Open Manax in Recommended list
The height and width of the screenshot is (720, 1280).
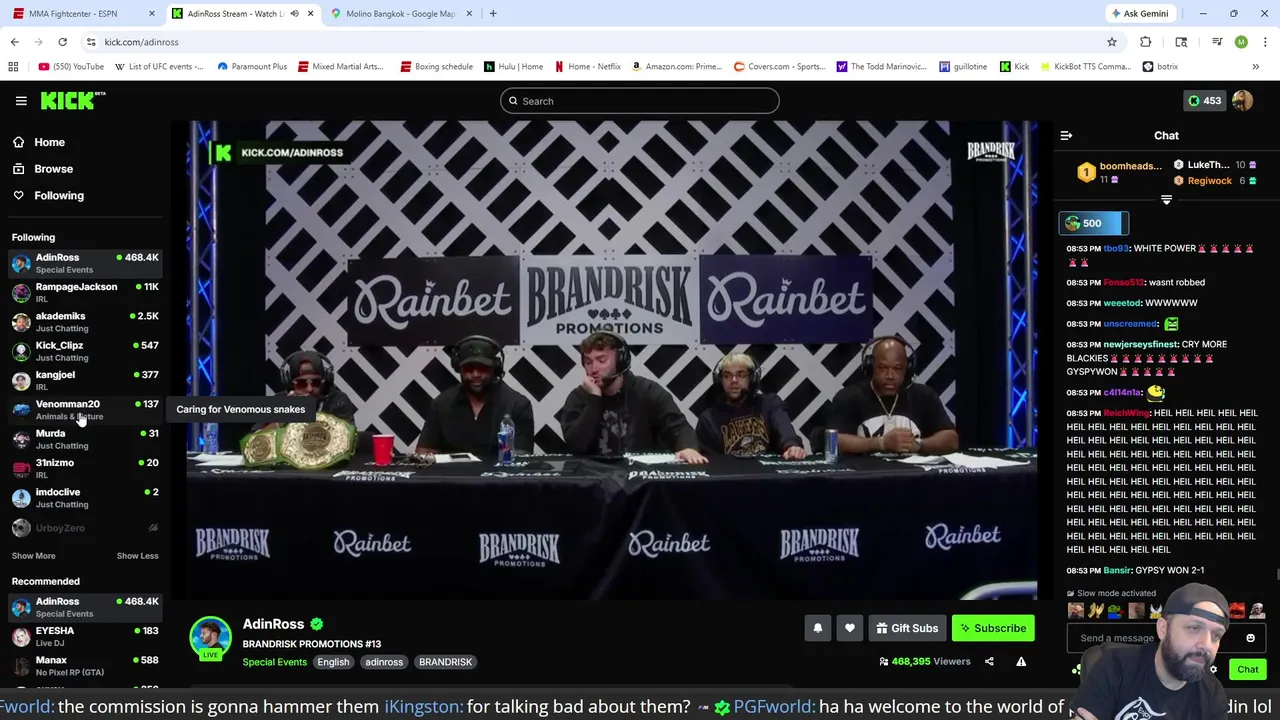pos(85,666)
